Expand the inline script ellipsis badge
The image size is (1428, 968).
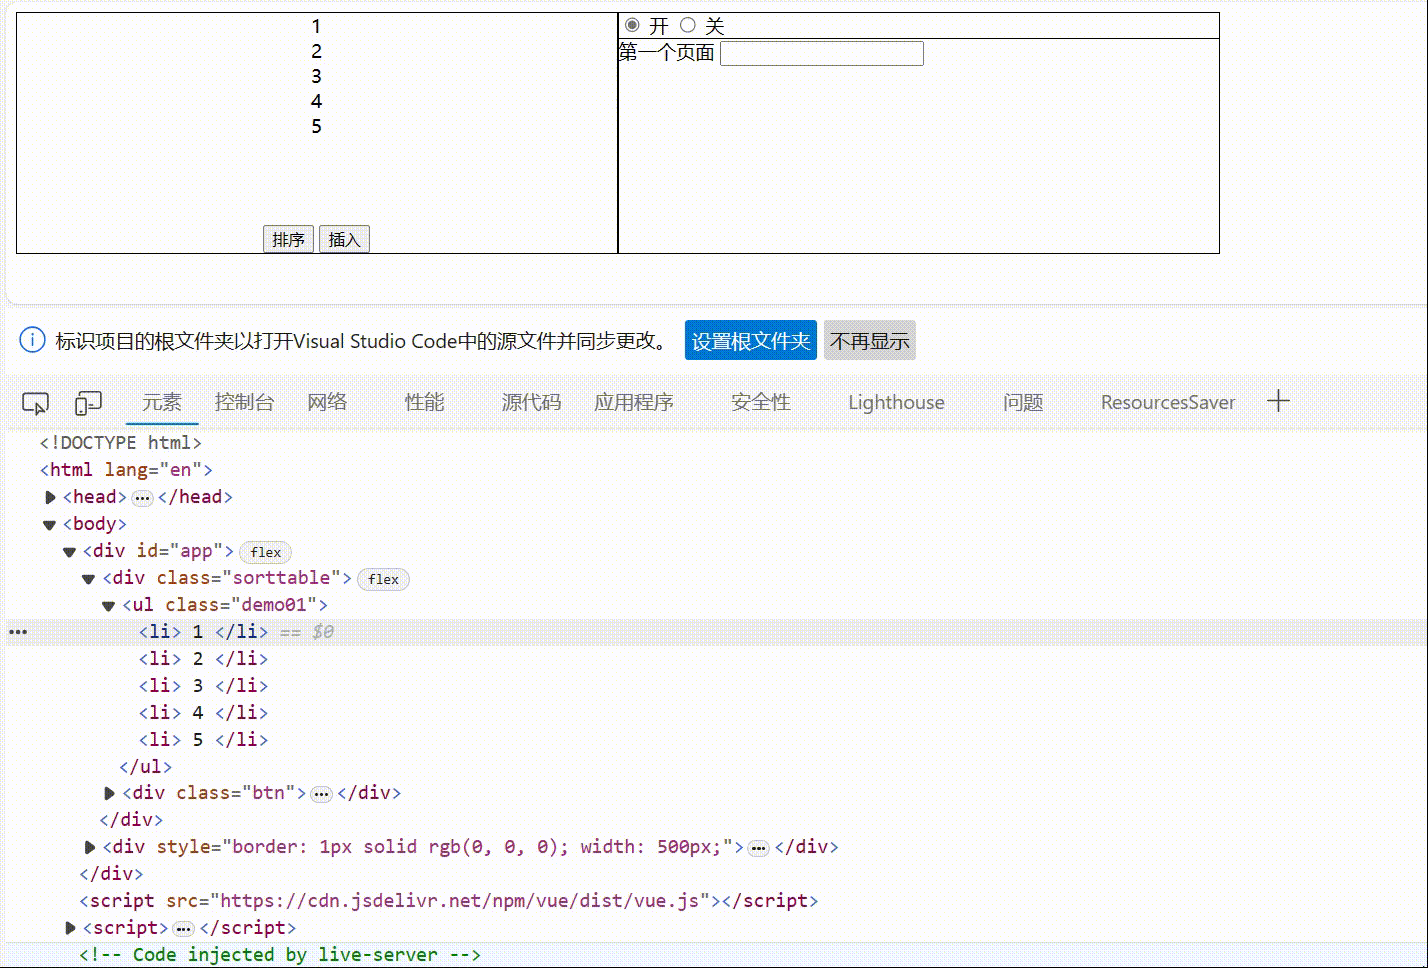[183, 929]
